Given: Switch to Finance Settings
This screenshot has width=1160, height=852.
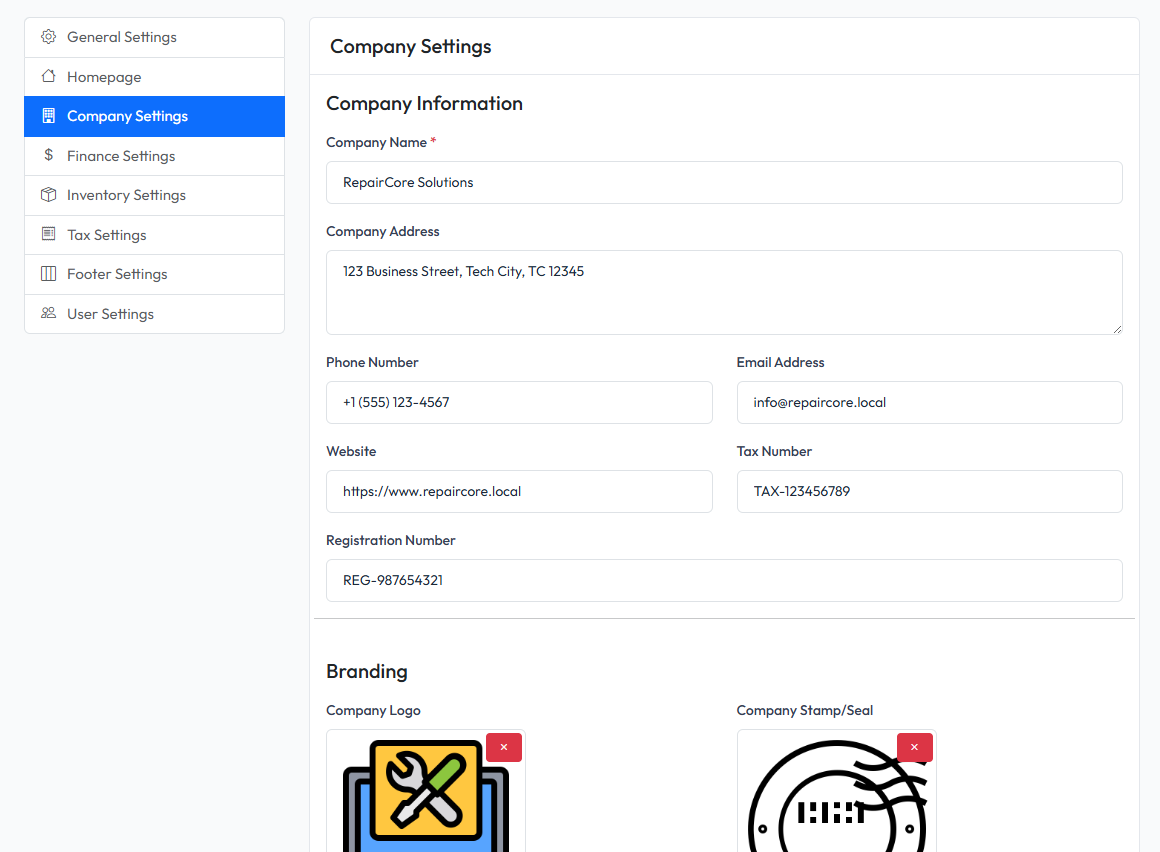Looking at the screenshot, I should click(x=120, y=156).
